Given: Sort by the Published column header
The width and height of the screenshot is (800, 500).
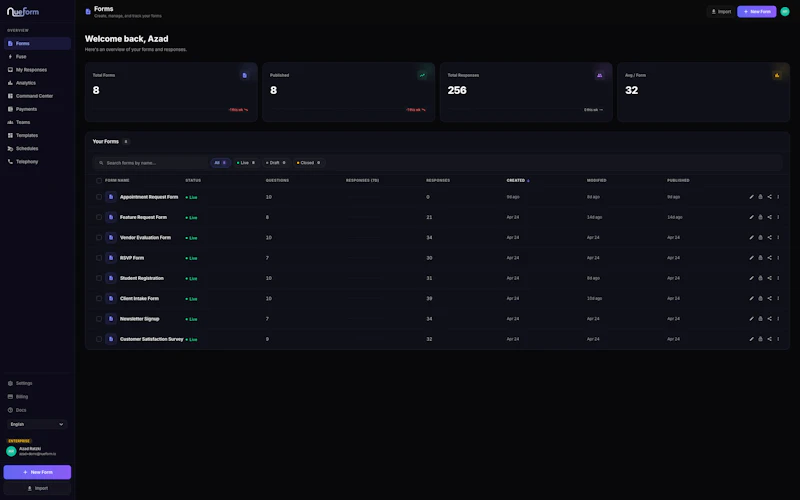Looking at the screenshot, I should coord(678,181).
